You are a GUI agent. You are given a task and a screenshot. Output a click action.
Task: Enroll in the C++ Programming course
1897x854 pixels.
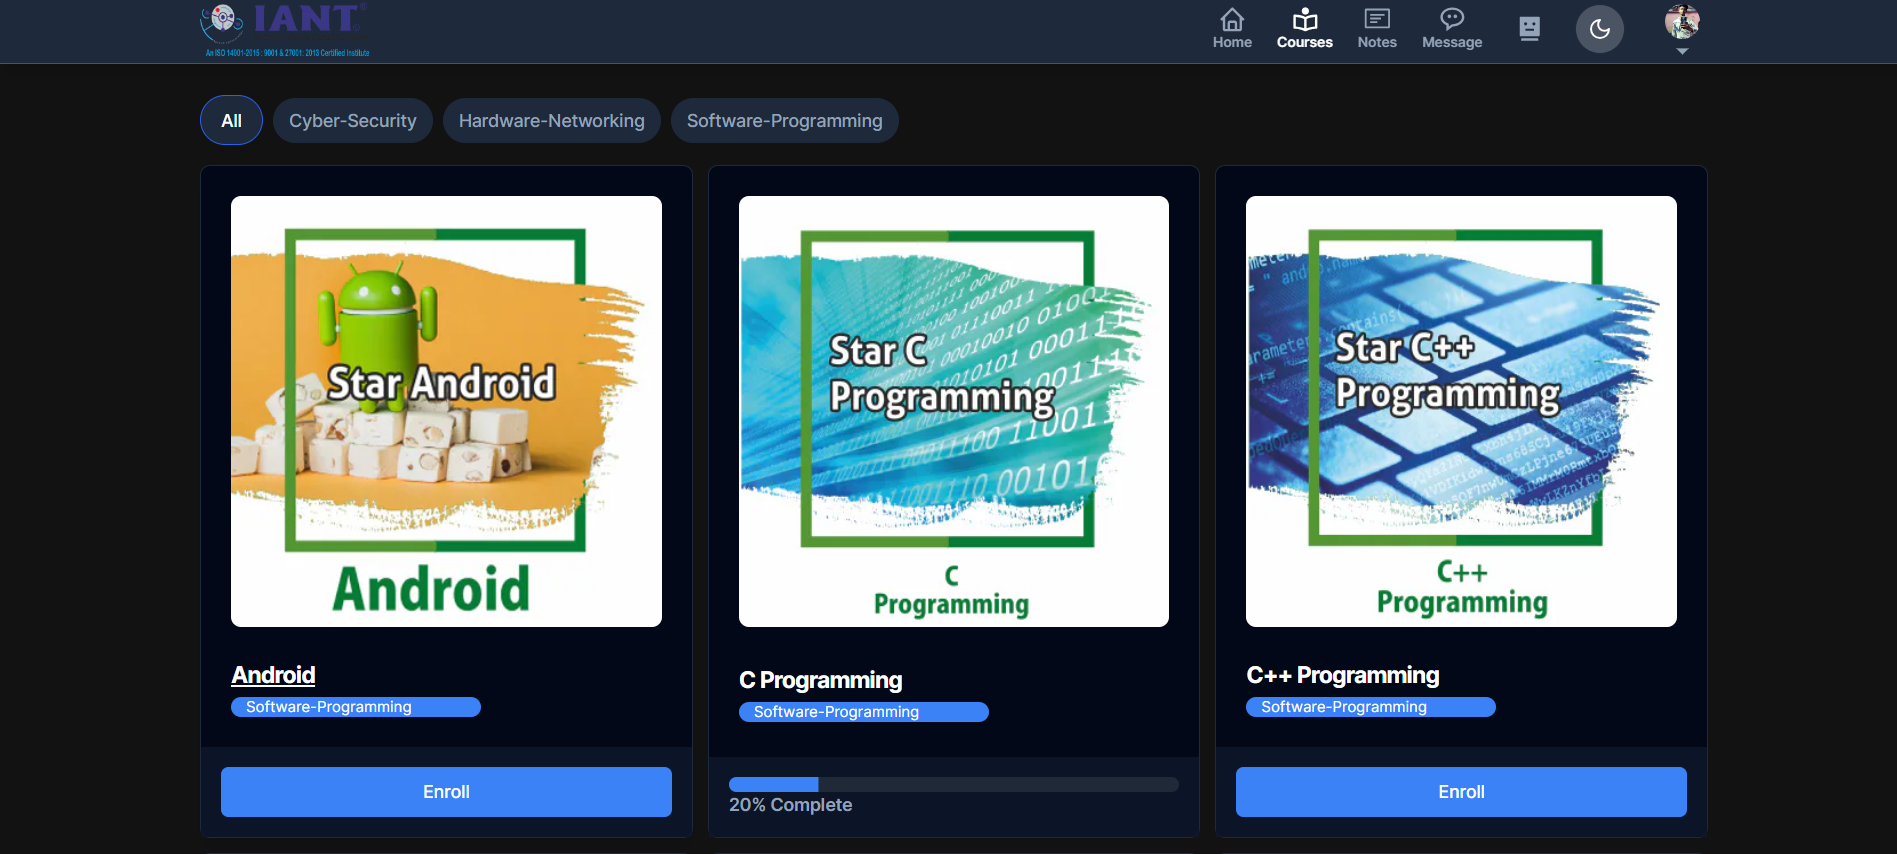(x=1460, y=792)
